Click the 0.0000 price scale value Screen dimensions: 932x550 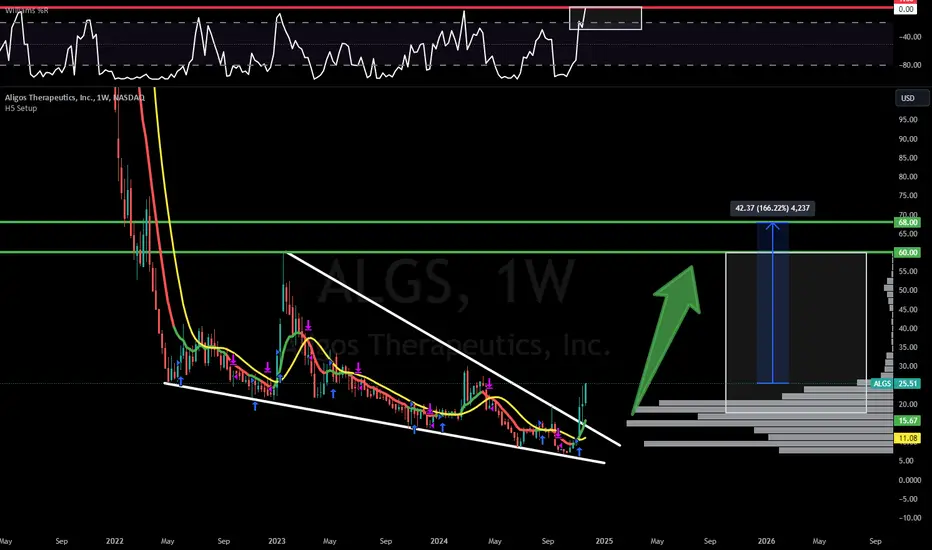tap(909, 480)
